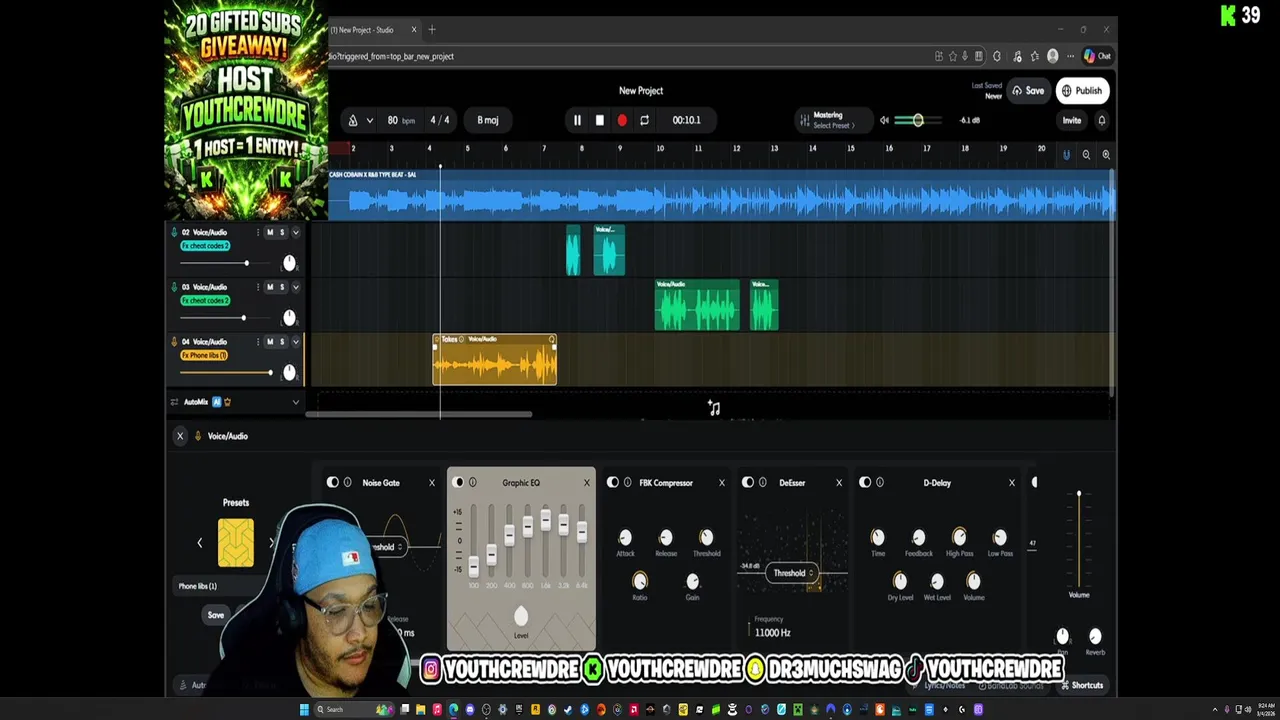Adjust the track Reverb knob
This screenshot has height=720, width=1280.
1095,636
